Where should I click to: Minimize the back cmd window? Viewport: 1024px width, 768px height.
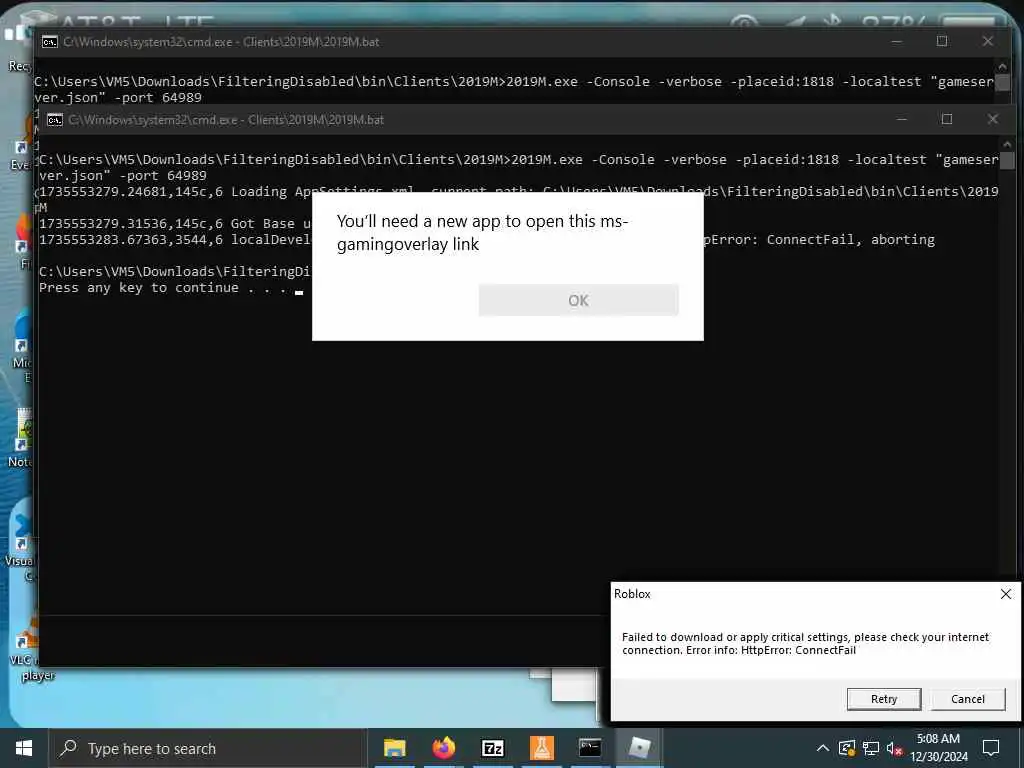[897, 41]
